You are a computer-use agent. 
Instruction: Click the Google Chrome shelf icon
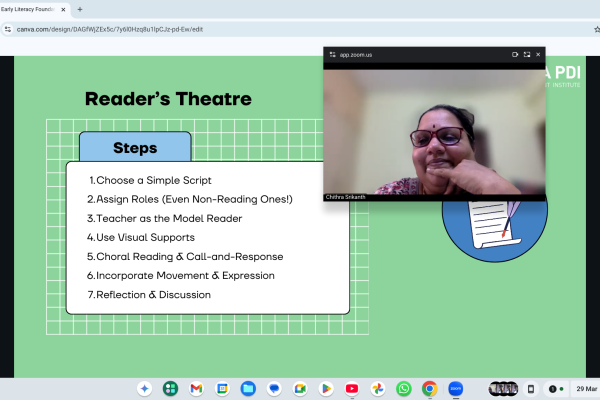(x=430, y=388)
